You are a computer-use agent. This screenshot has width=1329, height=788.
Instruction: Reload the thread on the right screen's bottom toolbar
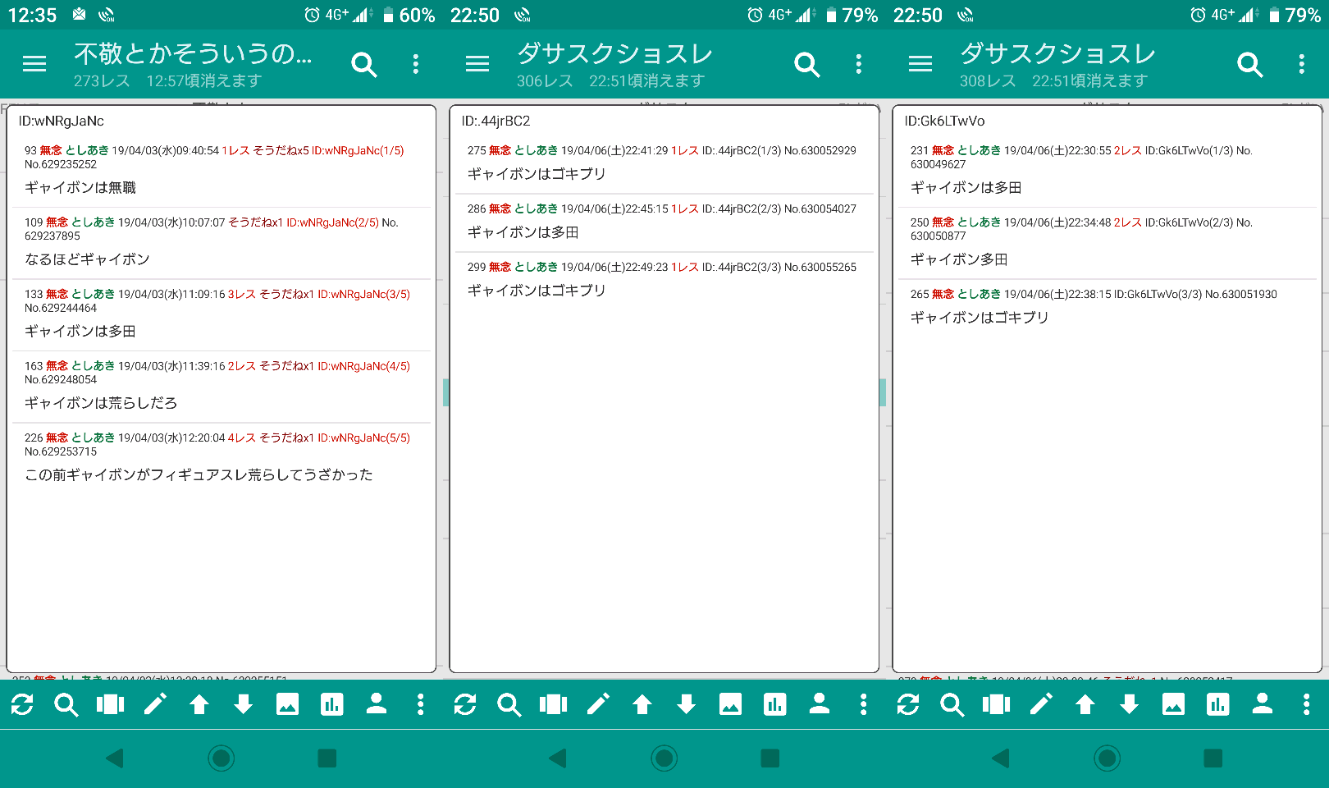(908, 705)
